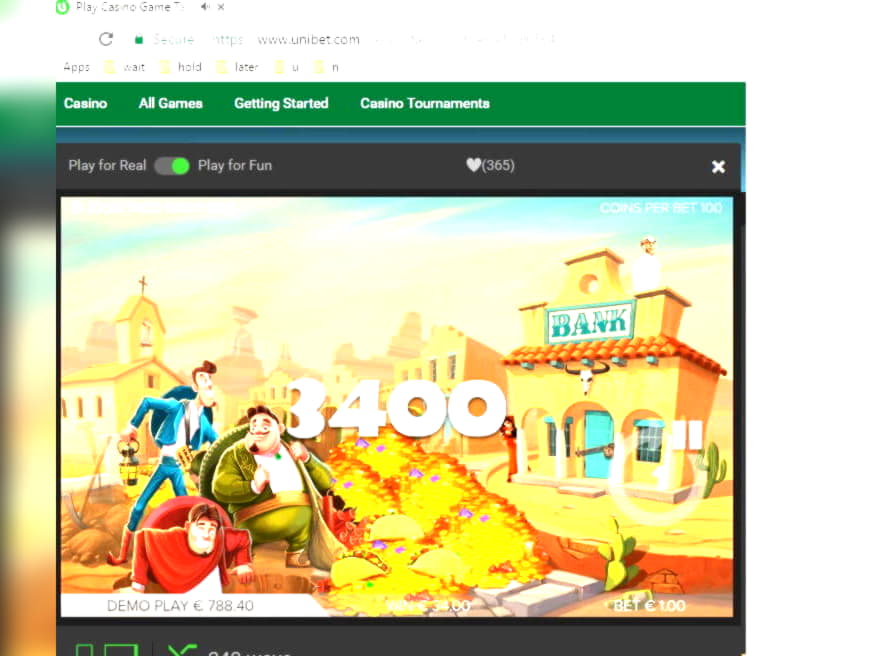The width and height of the screenshot is (875, 656).
Task: Reload the page with the refresh icon
Action: [x=106, y=39]
